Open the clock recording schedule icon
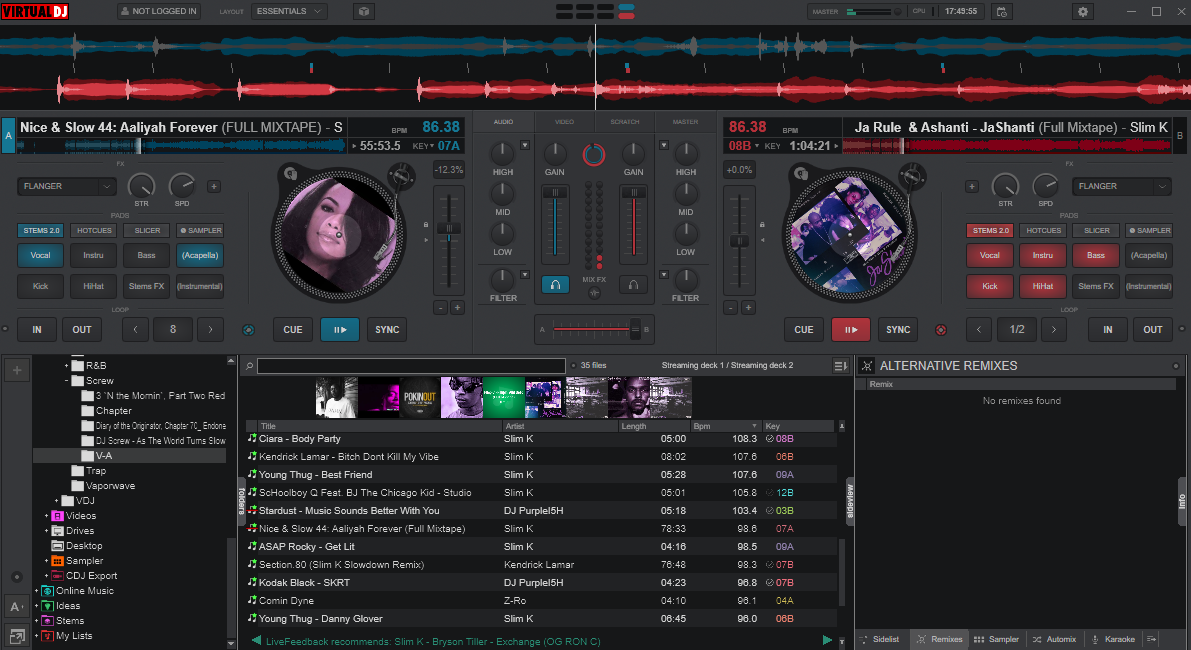1191x650 pixels. pyautogui.click(x=1002, y=11)
